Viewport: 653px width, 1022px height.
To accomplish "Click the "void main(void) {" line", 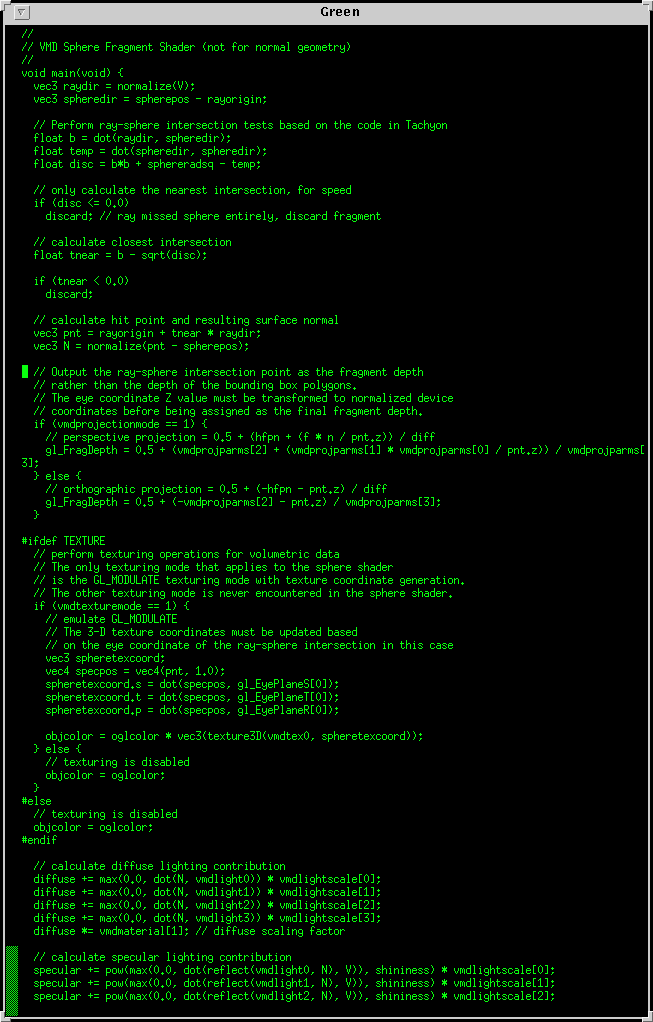I will [73, 73].
